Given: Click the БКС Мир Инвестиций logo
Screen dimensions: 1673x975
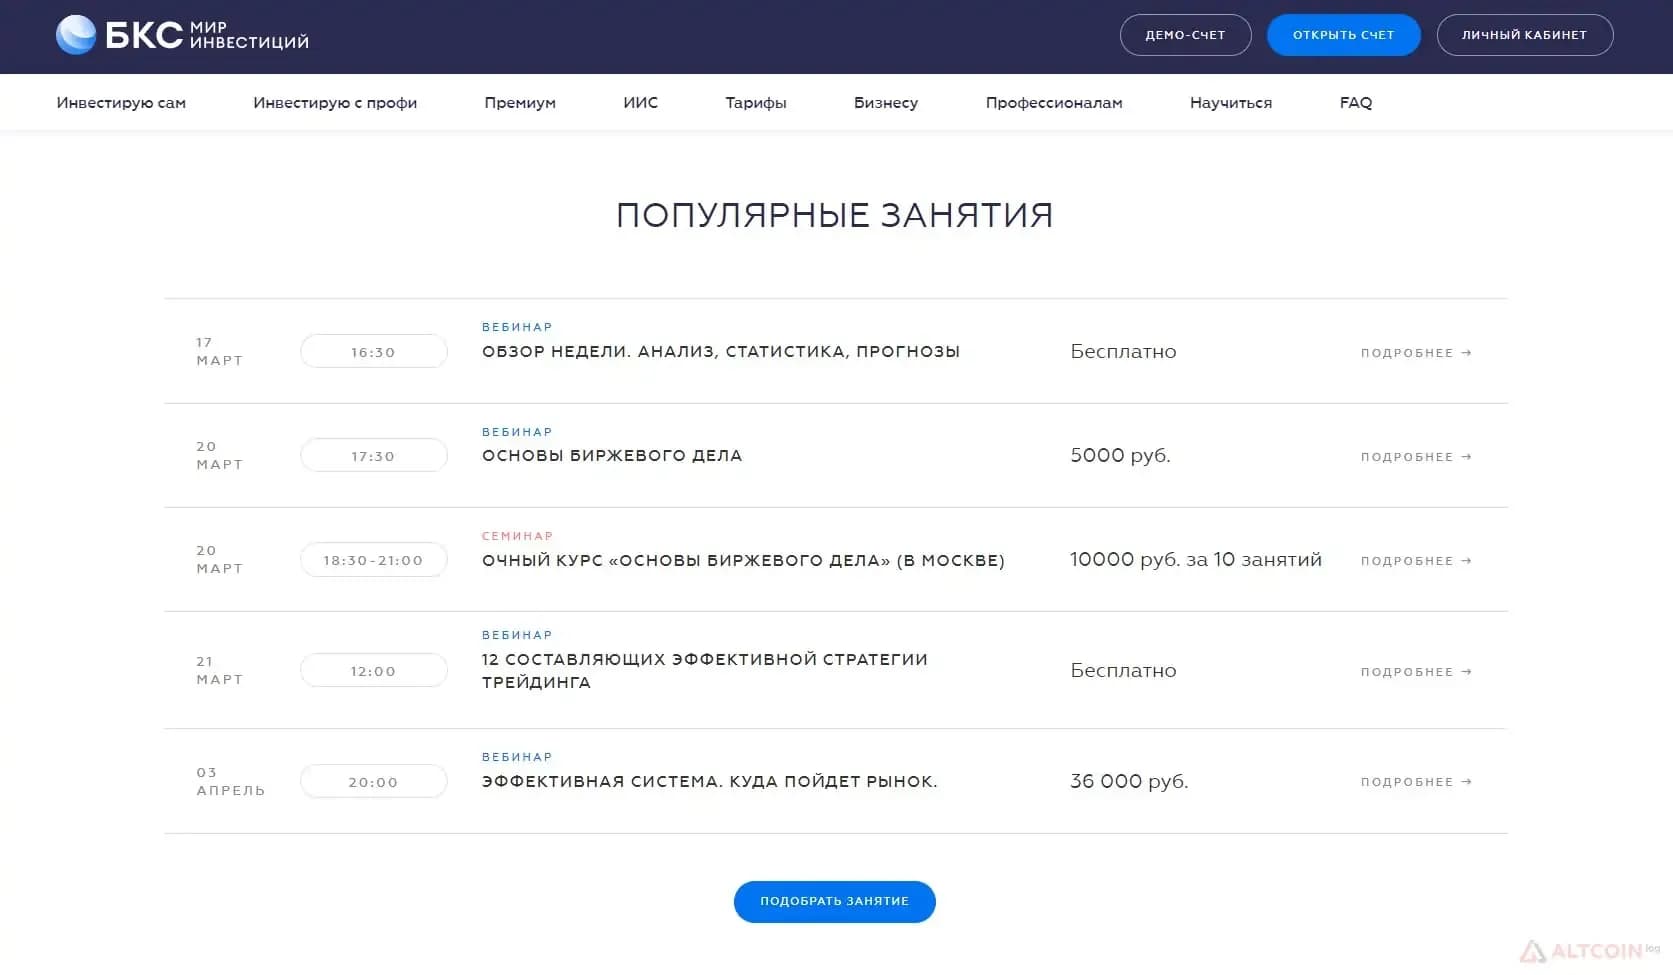Looking at the screenshot, I should coord(182,35).
